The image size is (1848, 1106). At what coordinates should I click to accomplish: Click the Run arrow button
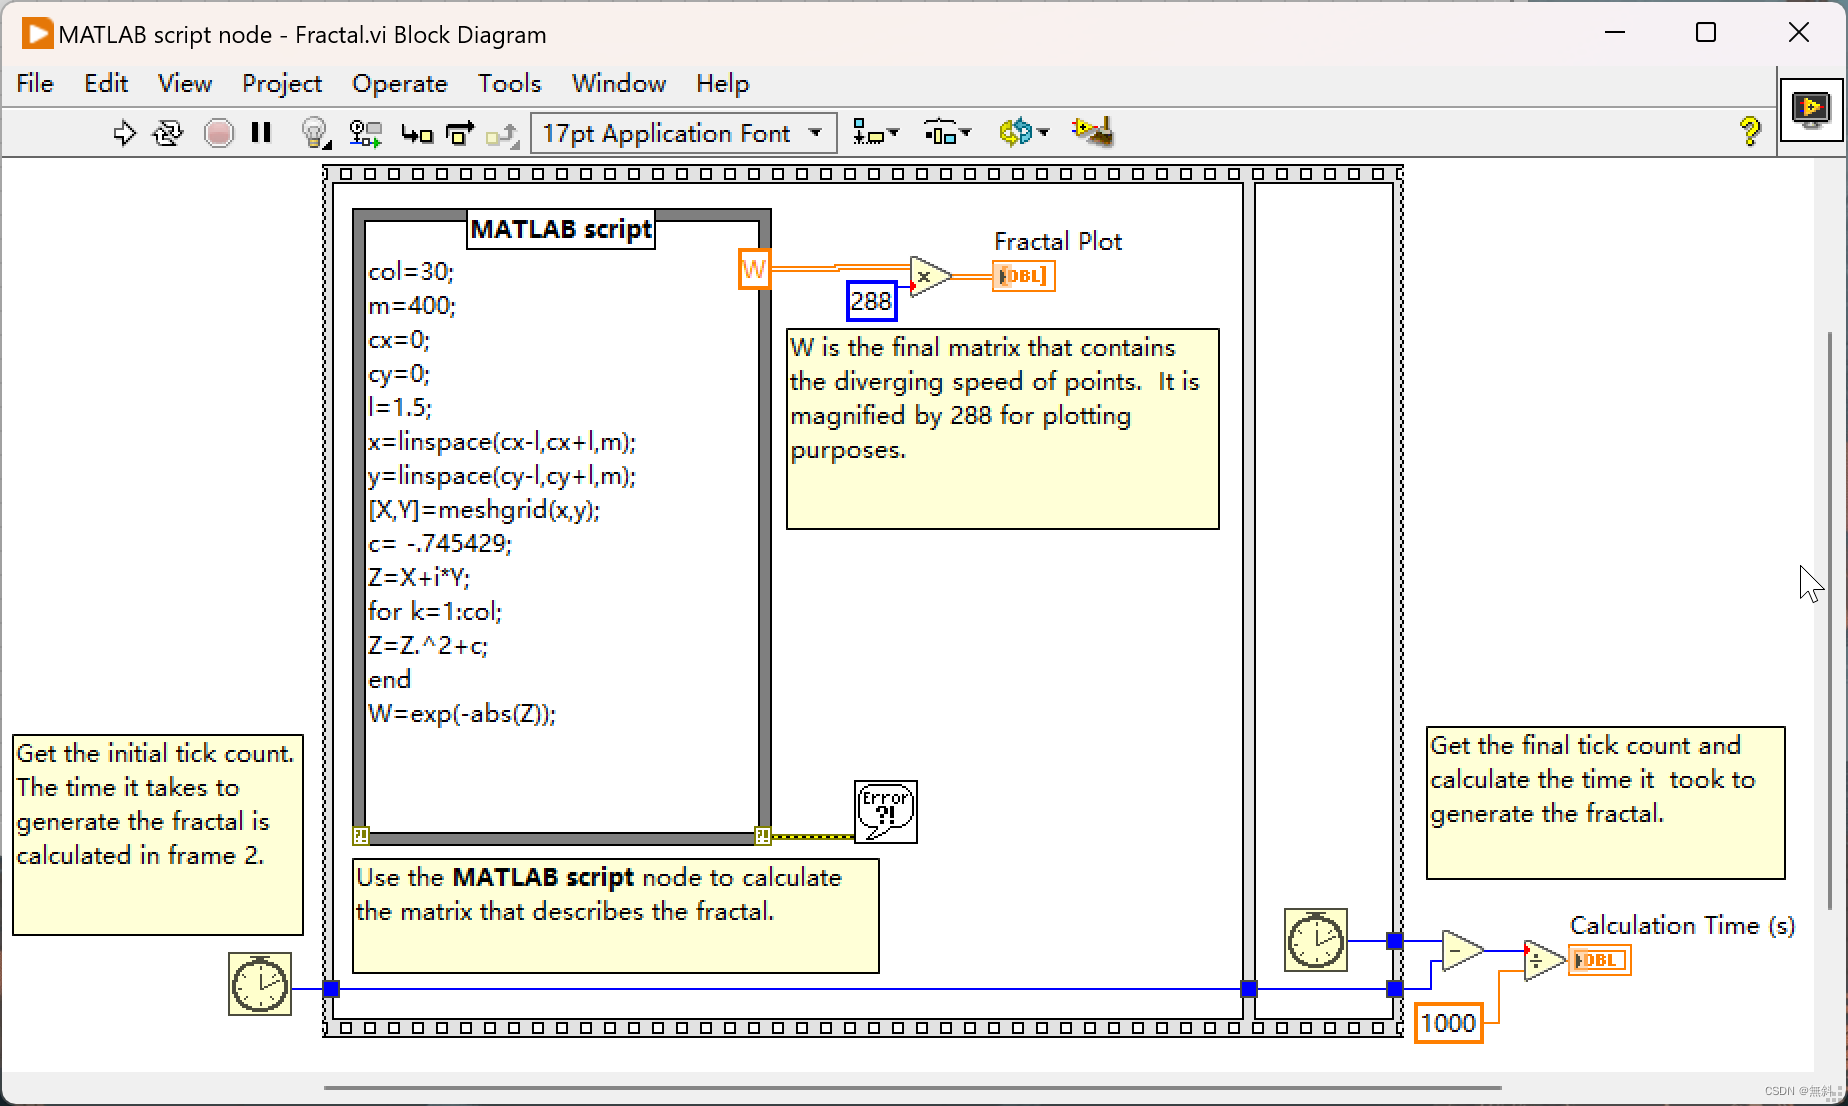tap(124, 133)
